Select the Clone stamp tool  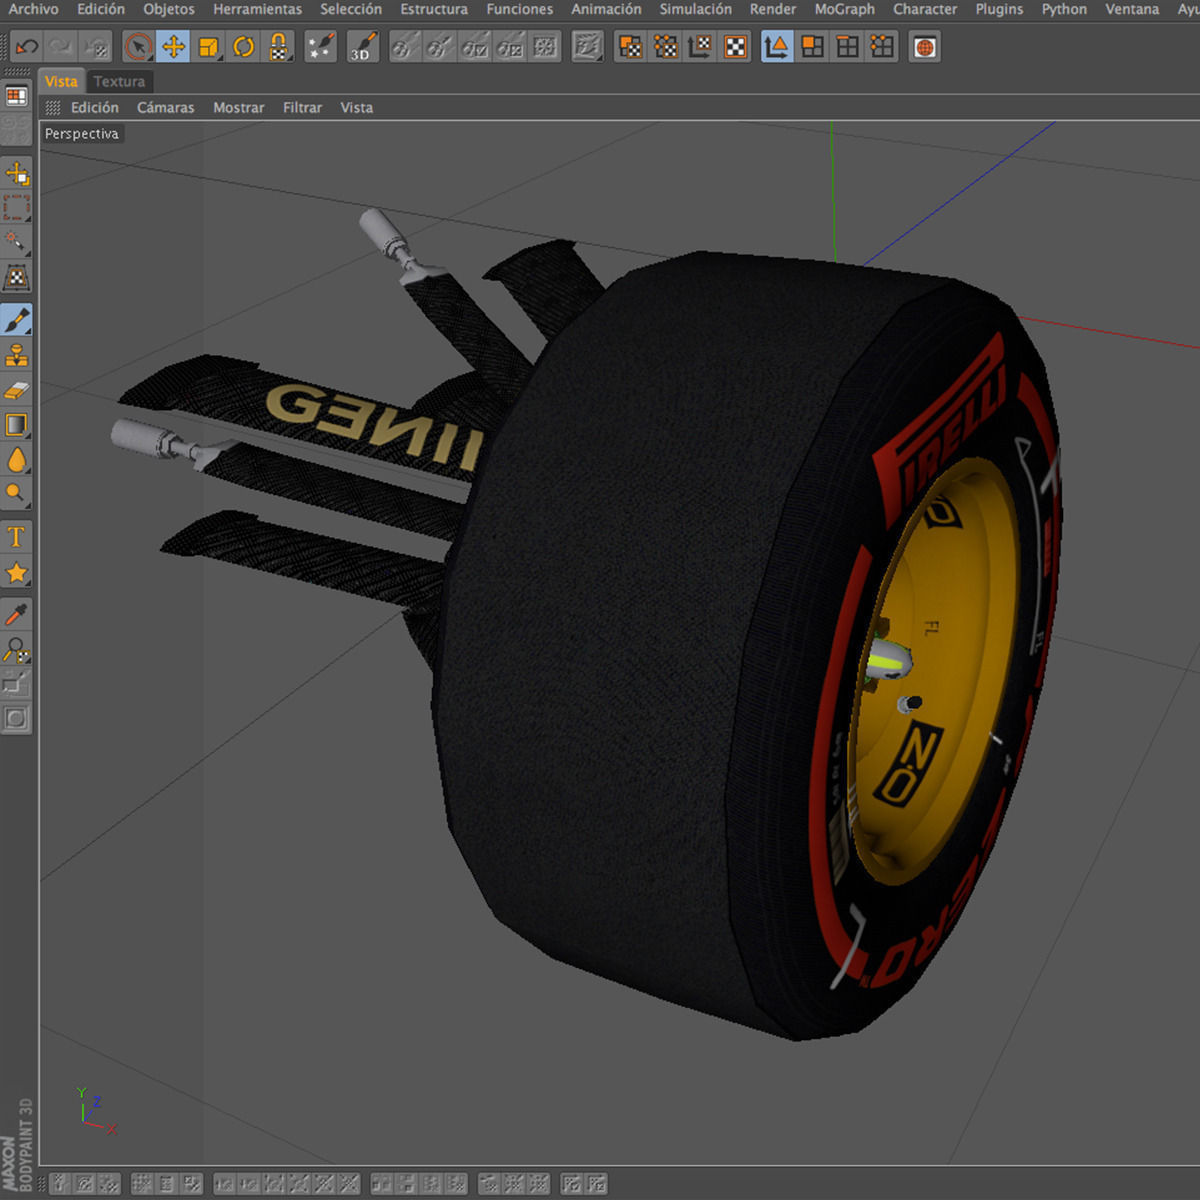17,355
